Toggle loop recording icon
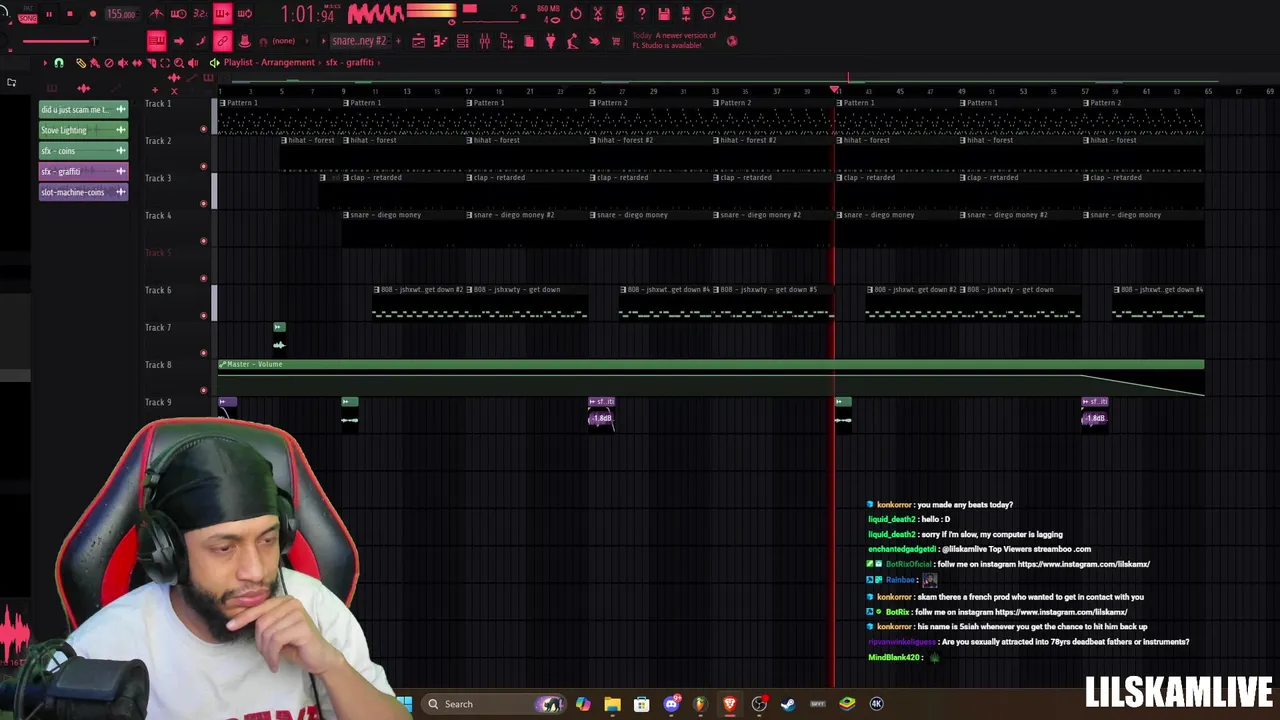 coord(245,14)
